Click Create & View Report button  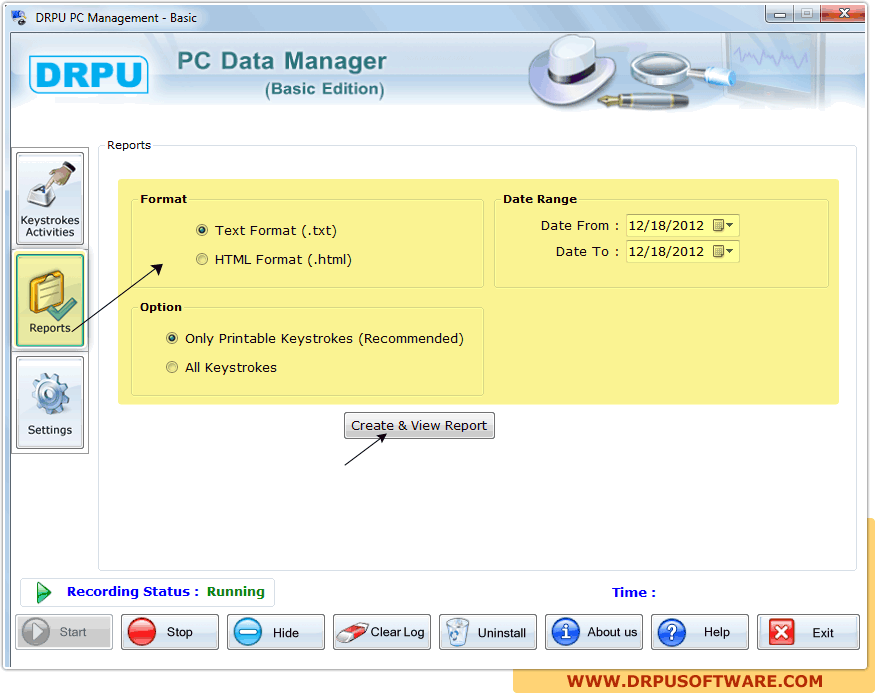[x=419, y=425]
